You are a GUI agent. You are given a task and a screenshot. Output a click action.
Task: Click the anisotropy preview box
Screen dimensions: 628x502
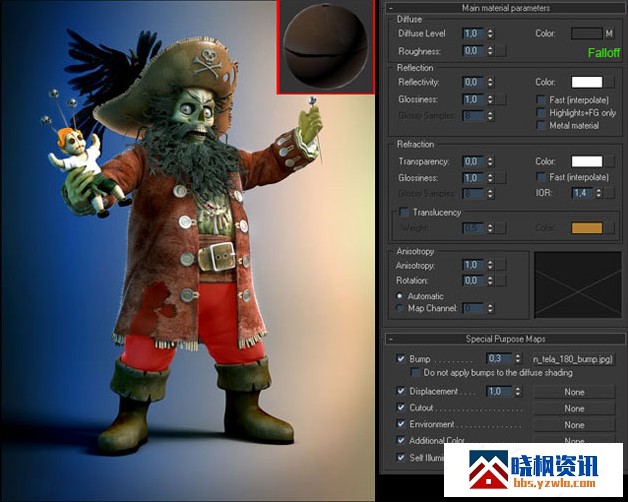[578, 285]
